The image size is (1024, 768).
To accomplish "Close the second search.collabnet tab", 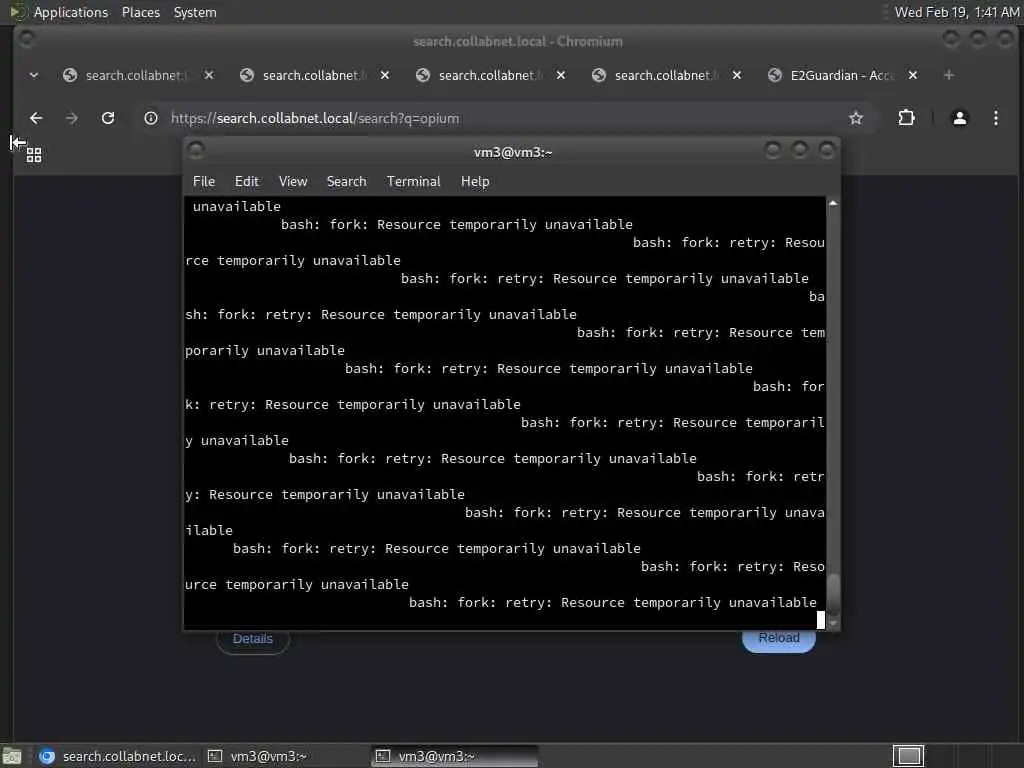I will coord(385,75).
